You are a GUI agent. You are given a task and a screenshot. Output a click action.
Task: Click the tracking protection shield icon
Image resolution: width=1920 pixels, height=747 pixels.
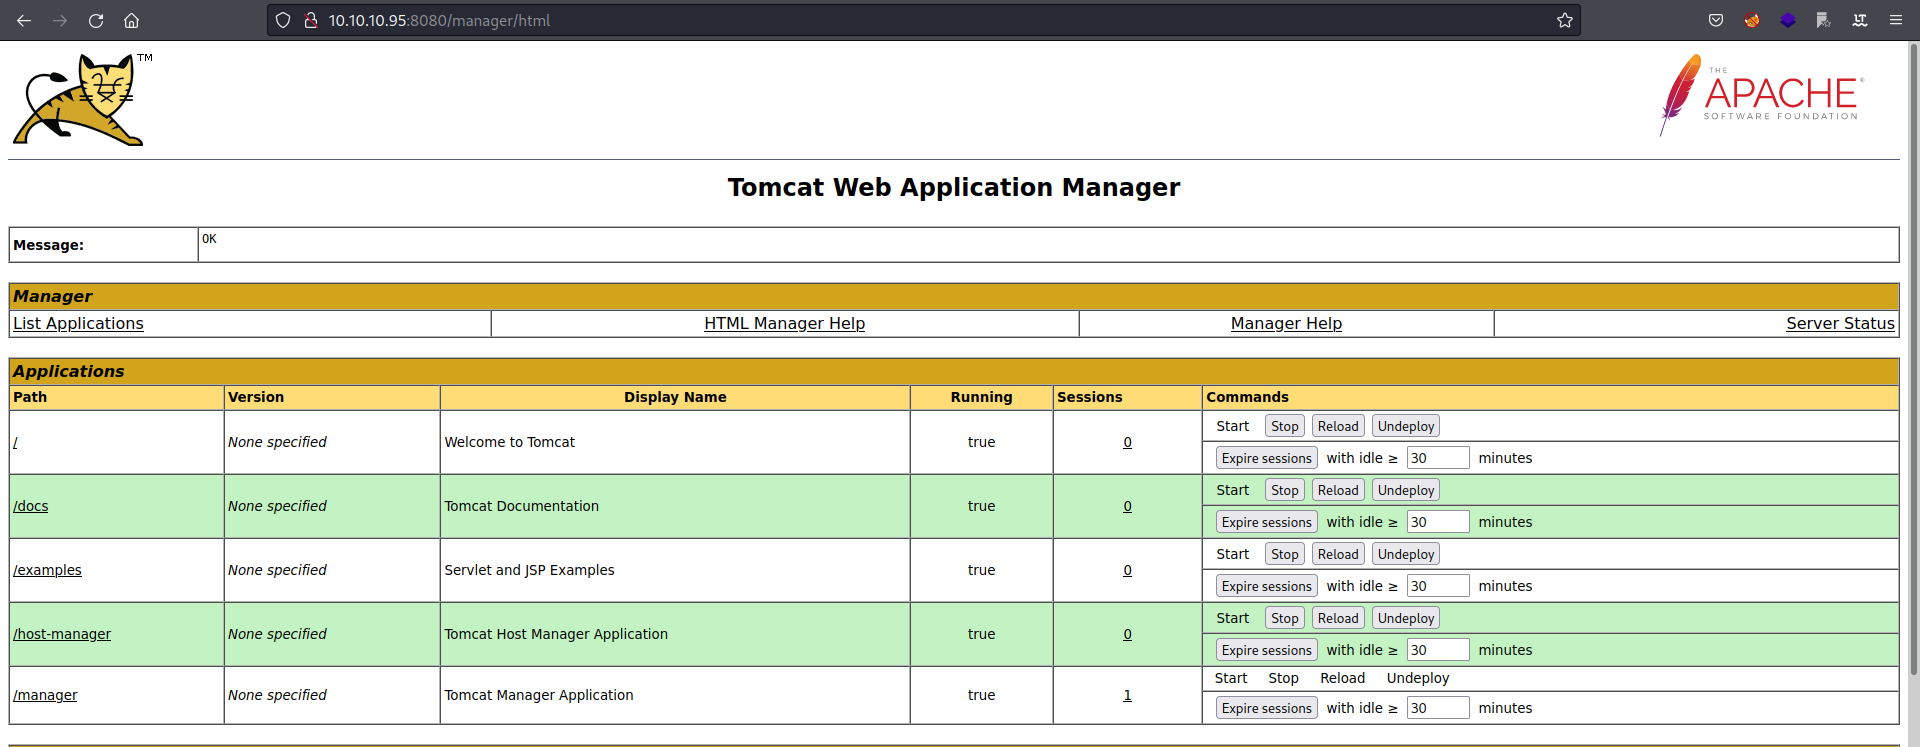(x=283, y=20)
